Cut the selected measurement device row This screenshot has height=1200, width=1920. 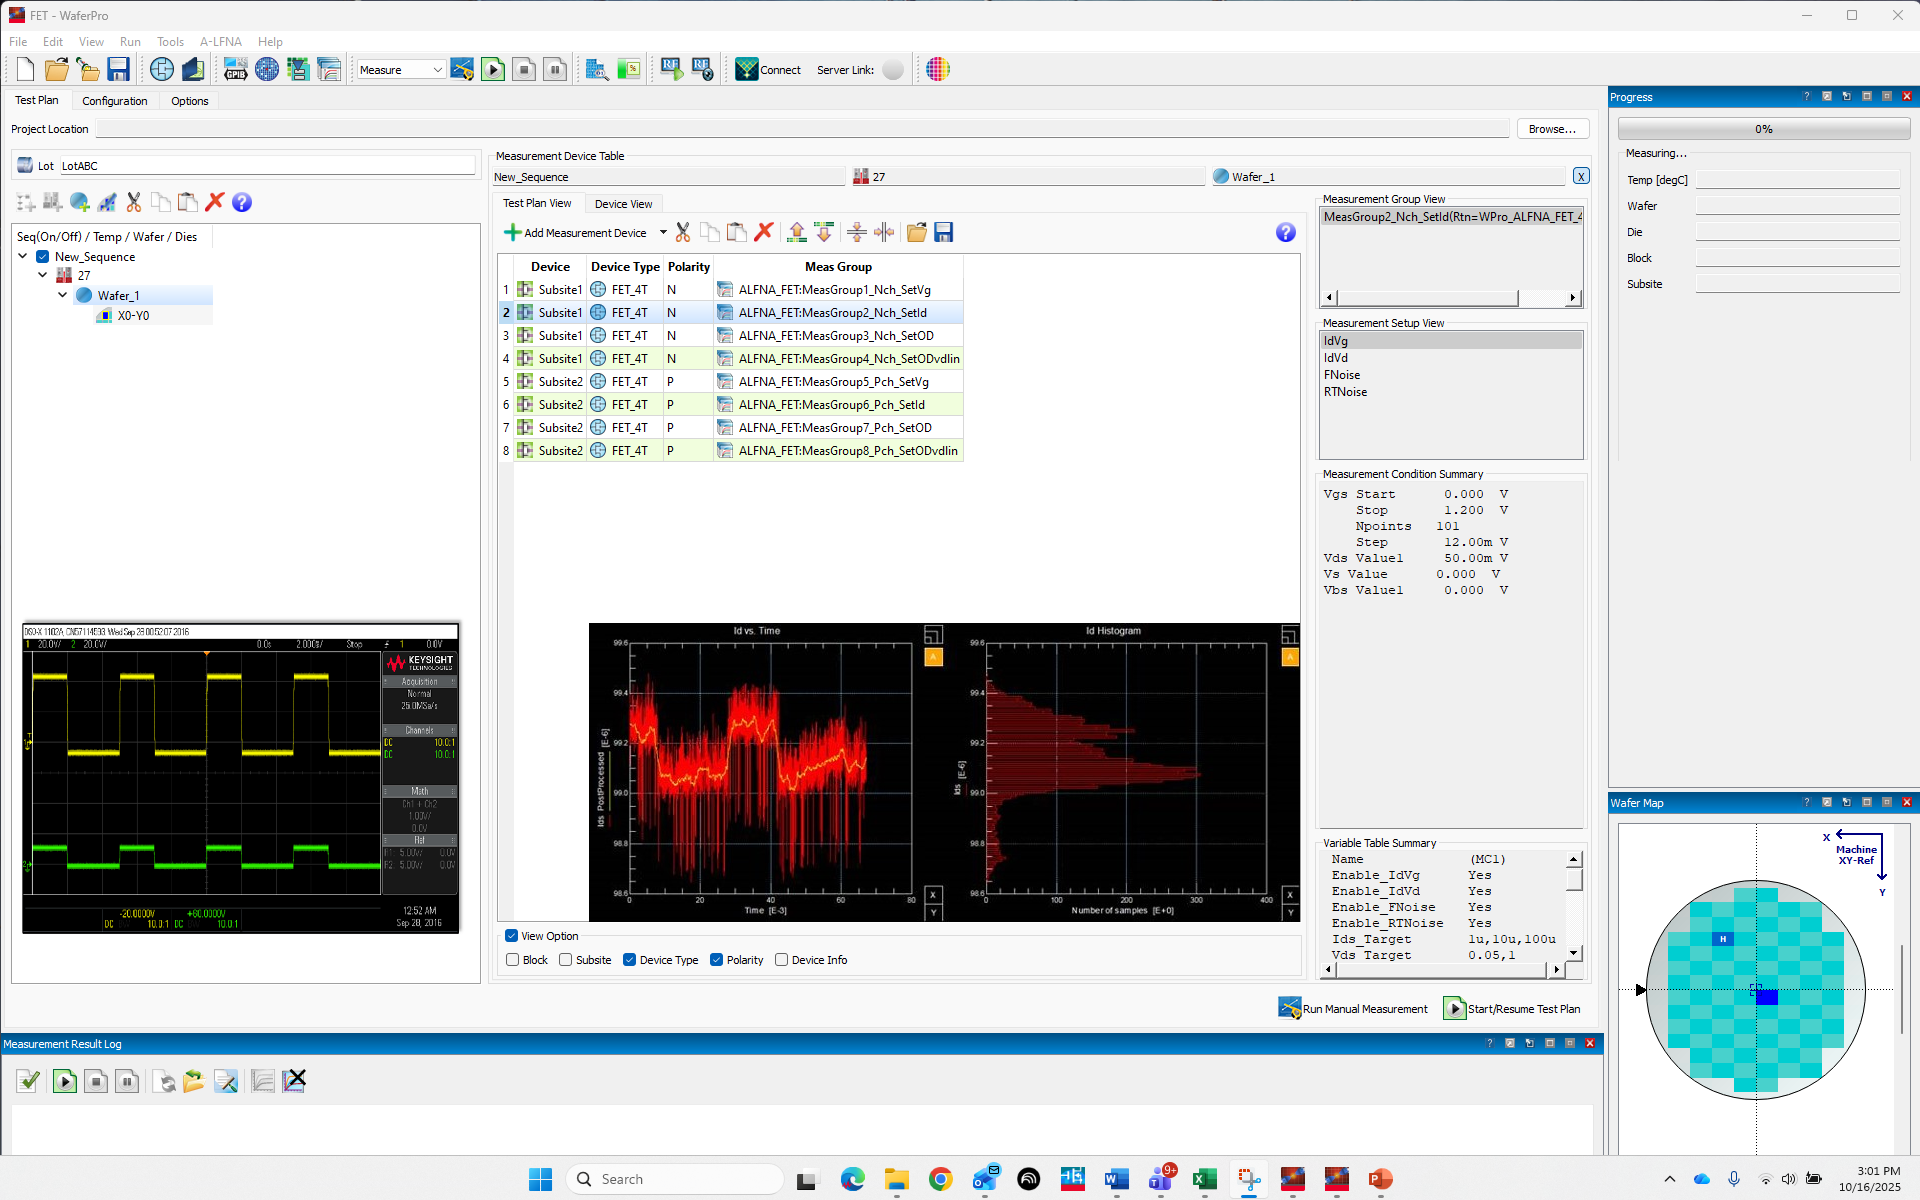683,232
